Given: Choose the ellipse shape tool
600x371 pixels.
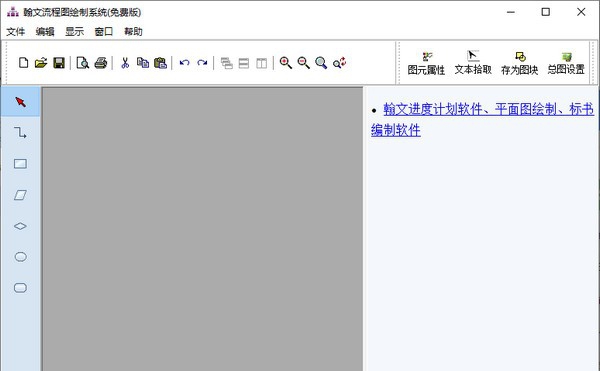Looking at the screenshot, I should tap(20, 257).
